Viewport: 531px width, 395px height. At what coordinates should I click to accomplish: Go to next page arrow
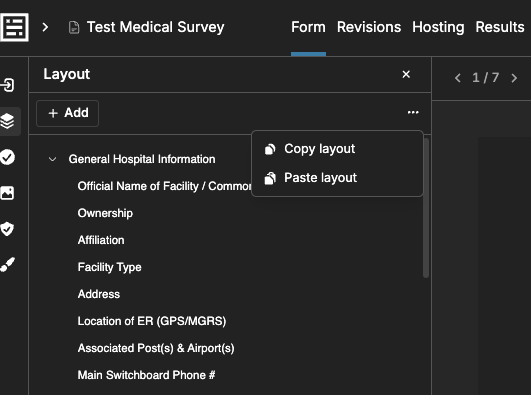pos(514,78)
